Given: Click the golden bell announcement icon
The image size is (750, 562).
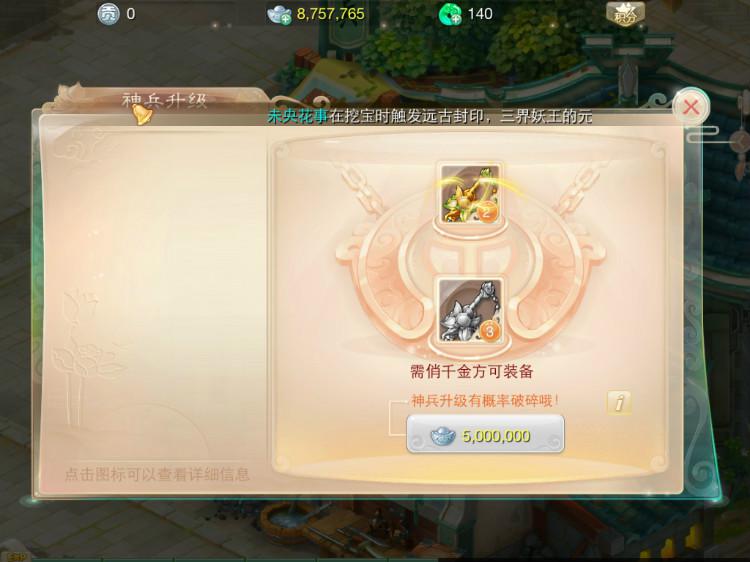Looking at the screenshot, I should point(141,114).
